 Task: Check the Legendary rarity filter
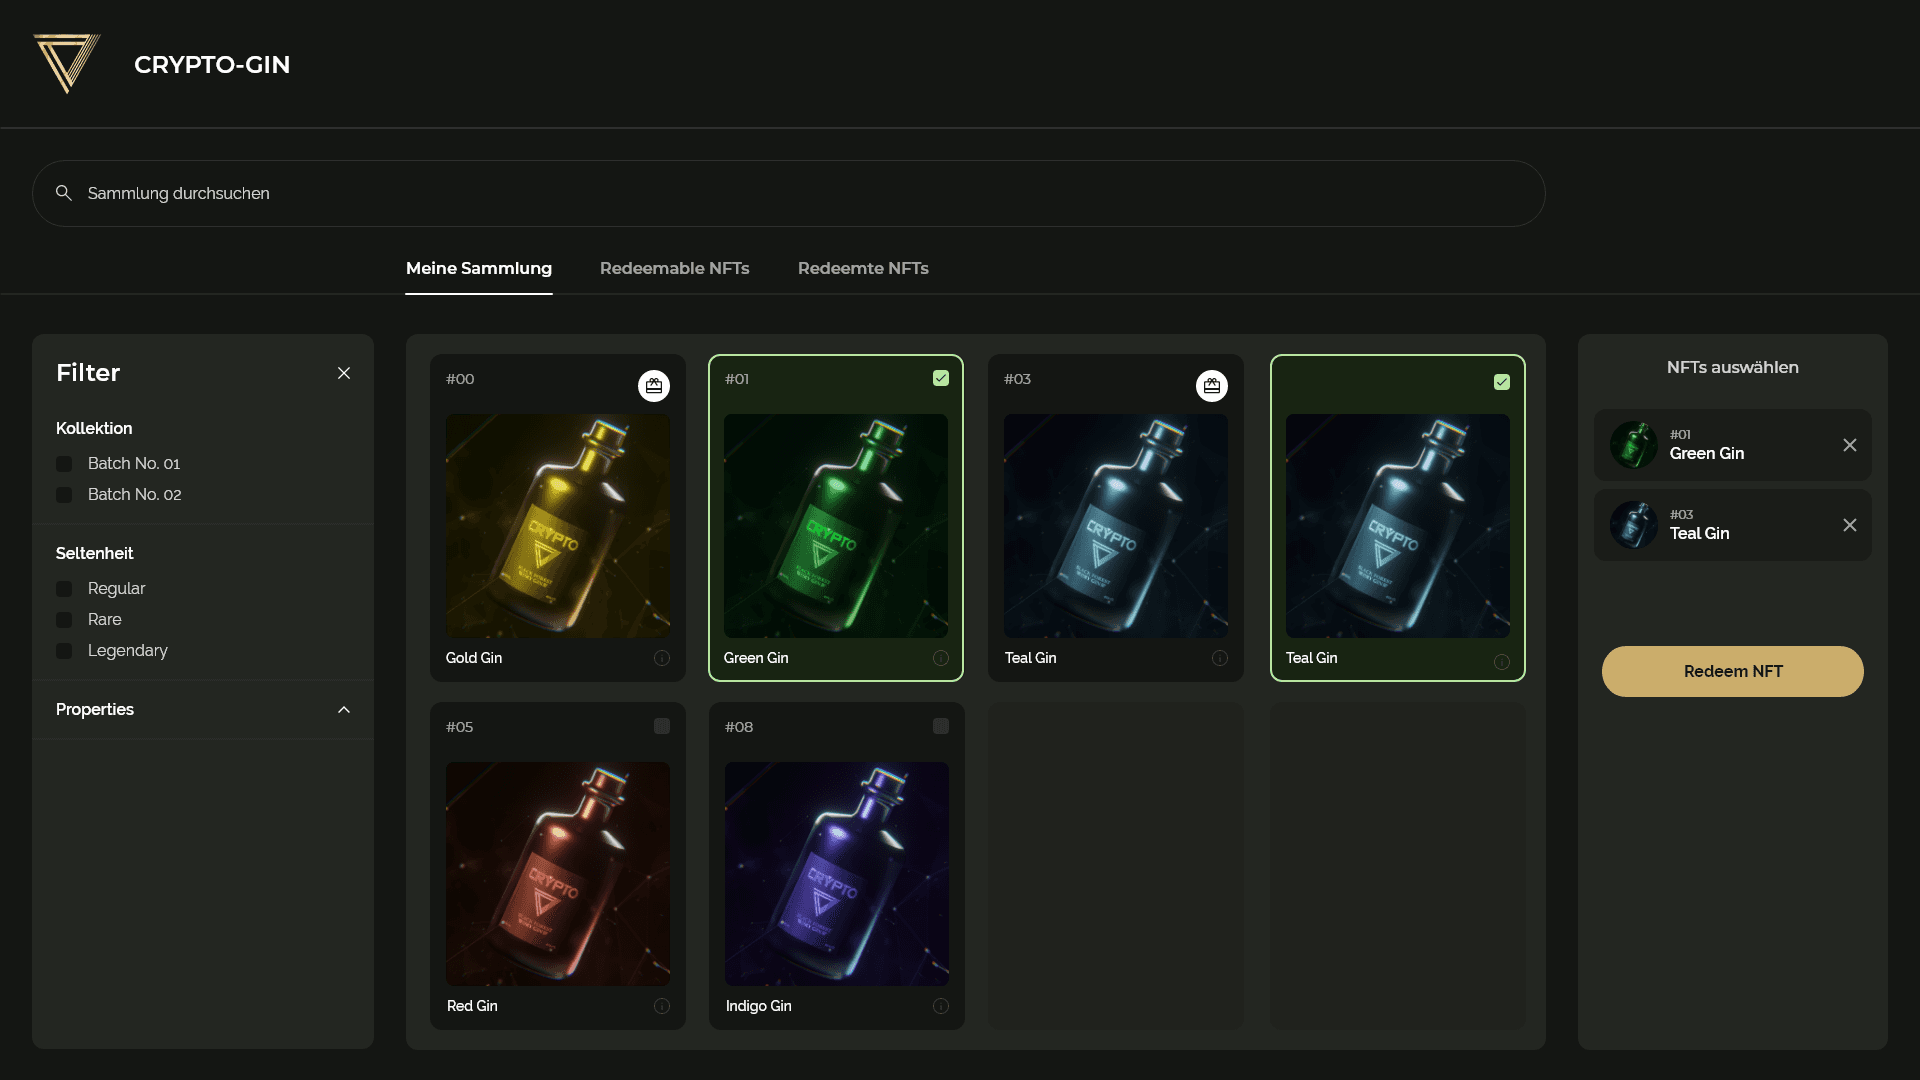tap(64, 651)
